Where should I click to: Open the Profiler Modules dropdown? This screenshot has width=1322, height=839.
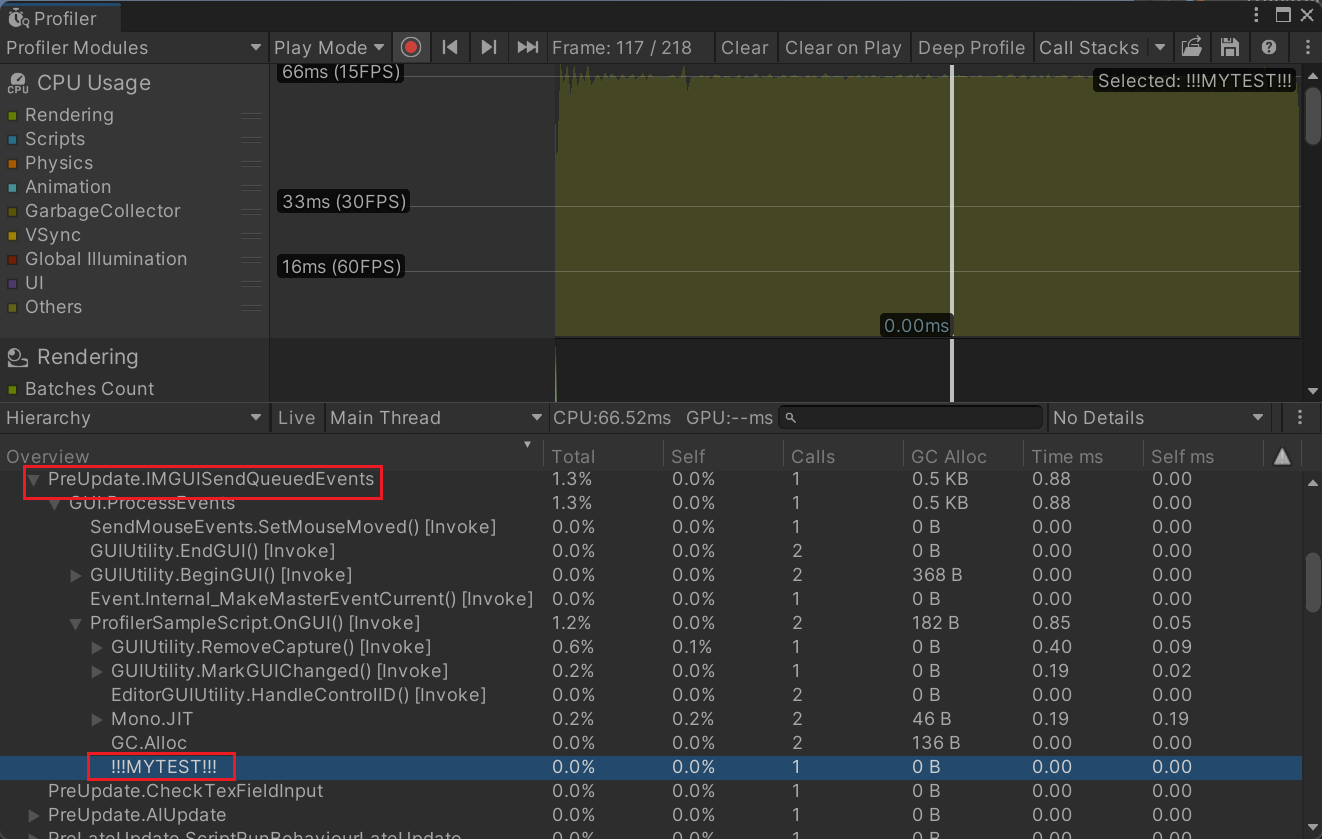click(134, 47)
